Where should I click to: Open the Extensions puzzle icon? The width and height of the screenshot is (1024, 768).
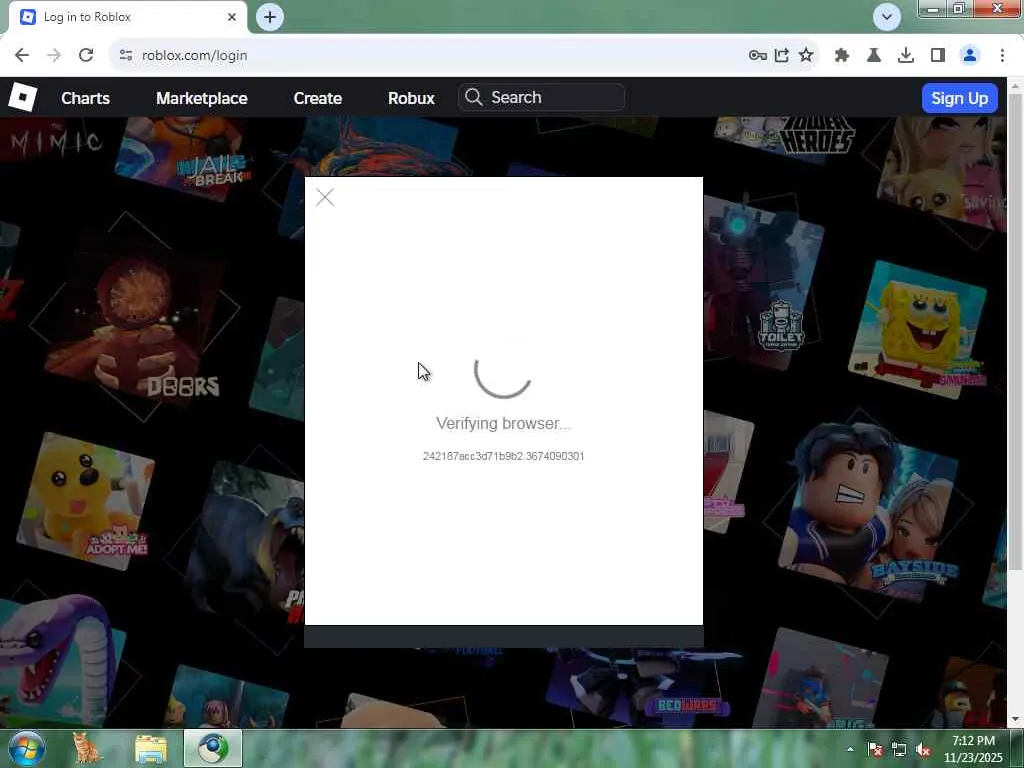[842, 56]
